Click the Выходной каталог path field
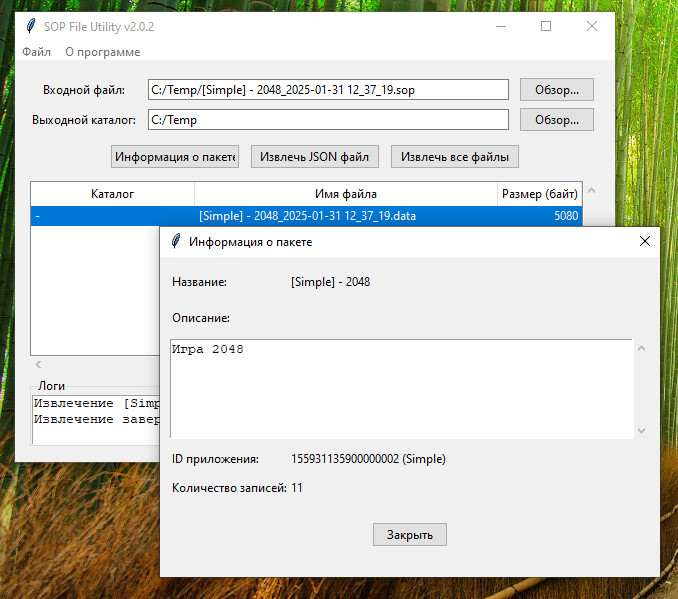The height and width of the screenshot is (599, 678). 328,119
